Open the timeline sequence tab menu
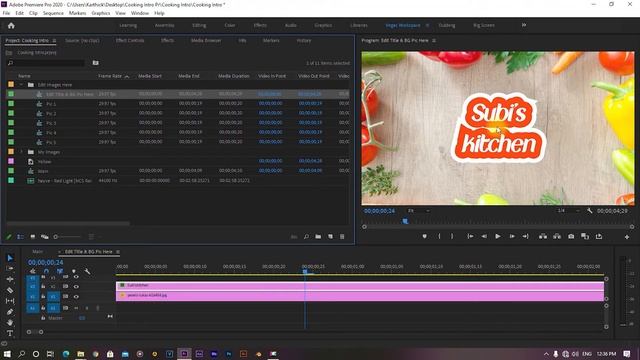This screenshot has width=640, height=360. 118,252
